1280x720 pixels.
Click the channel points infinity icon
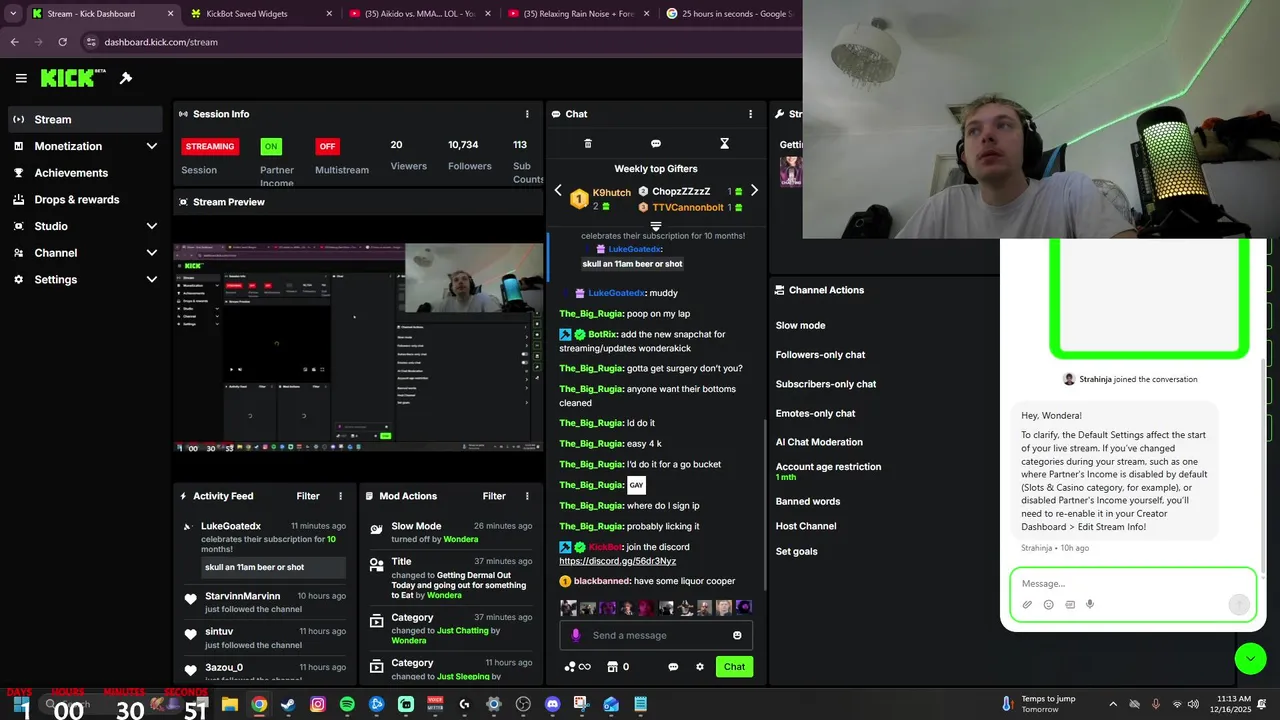tap(578, 667)
